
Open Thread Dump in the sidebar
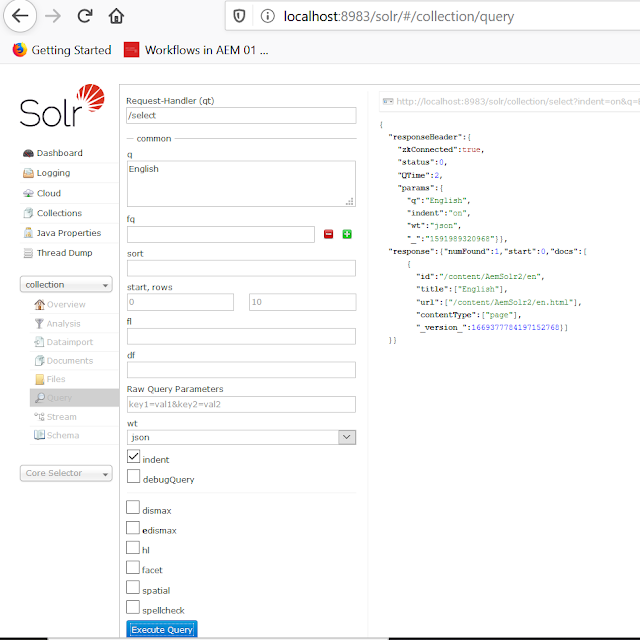[64, 253]
